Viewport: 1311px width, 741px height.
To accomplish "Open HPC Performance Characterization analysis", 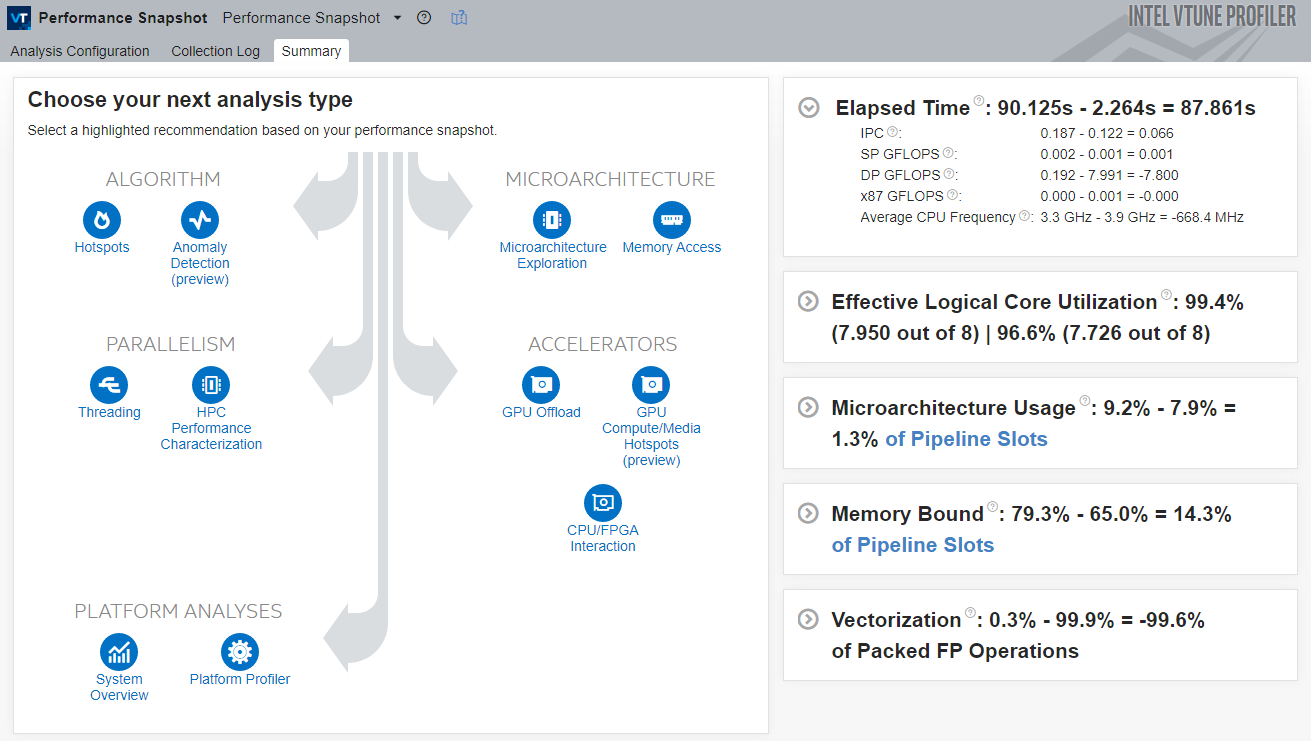I will [x=211, y=385].
